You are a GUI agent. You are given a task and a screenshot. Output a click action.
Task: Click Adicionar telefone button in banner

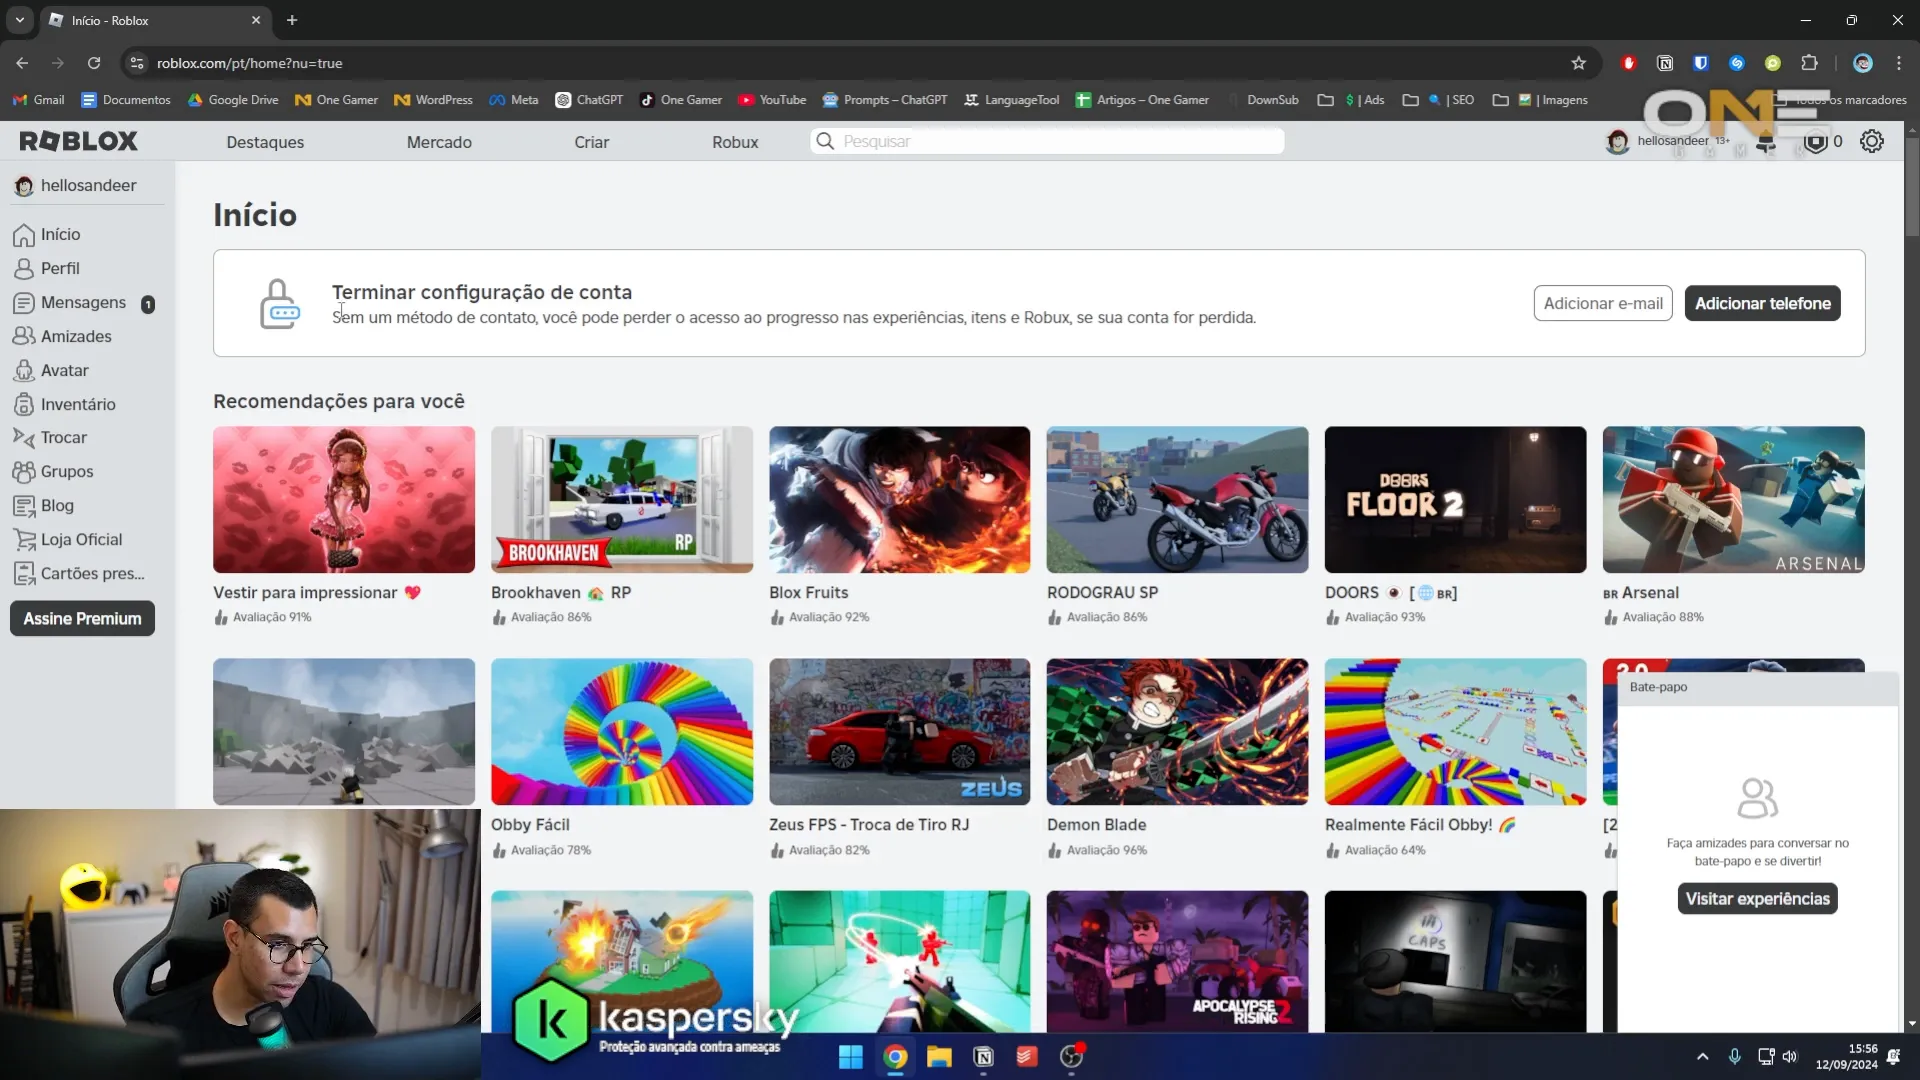[x=1763, y=303]
